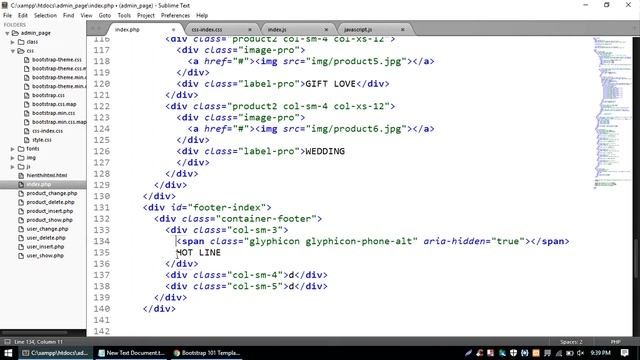Open product_change.php in sidebar
This screenshot has height=360, width=640.
point(52,193)
